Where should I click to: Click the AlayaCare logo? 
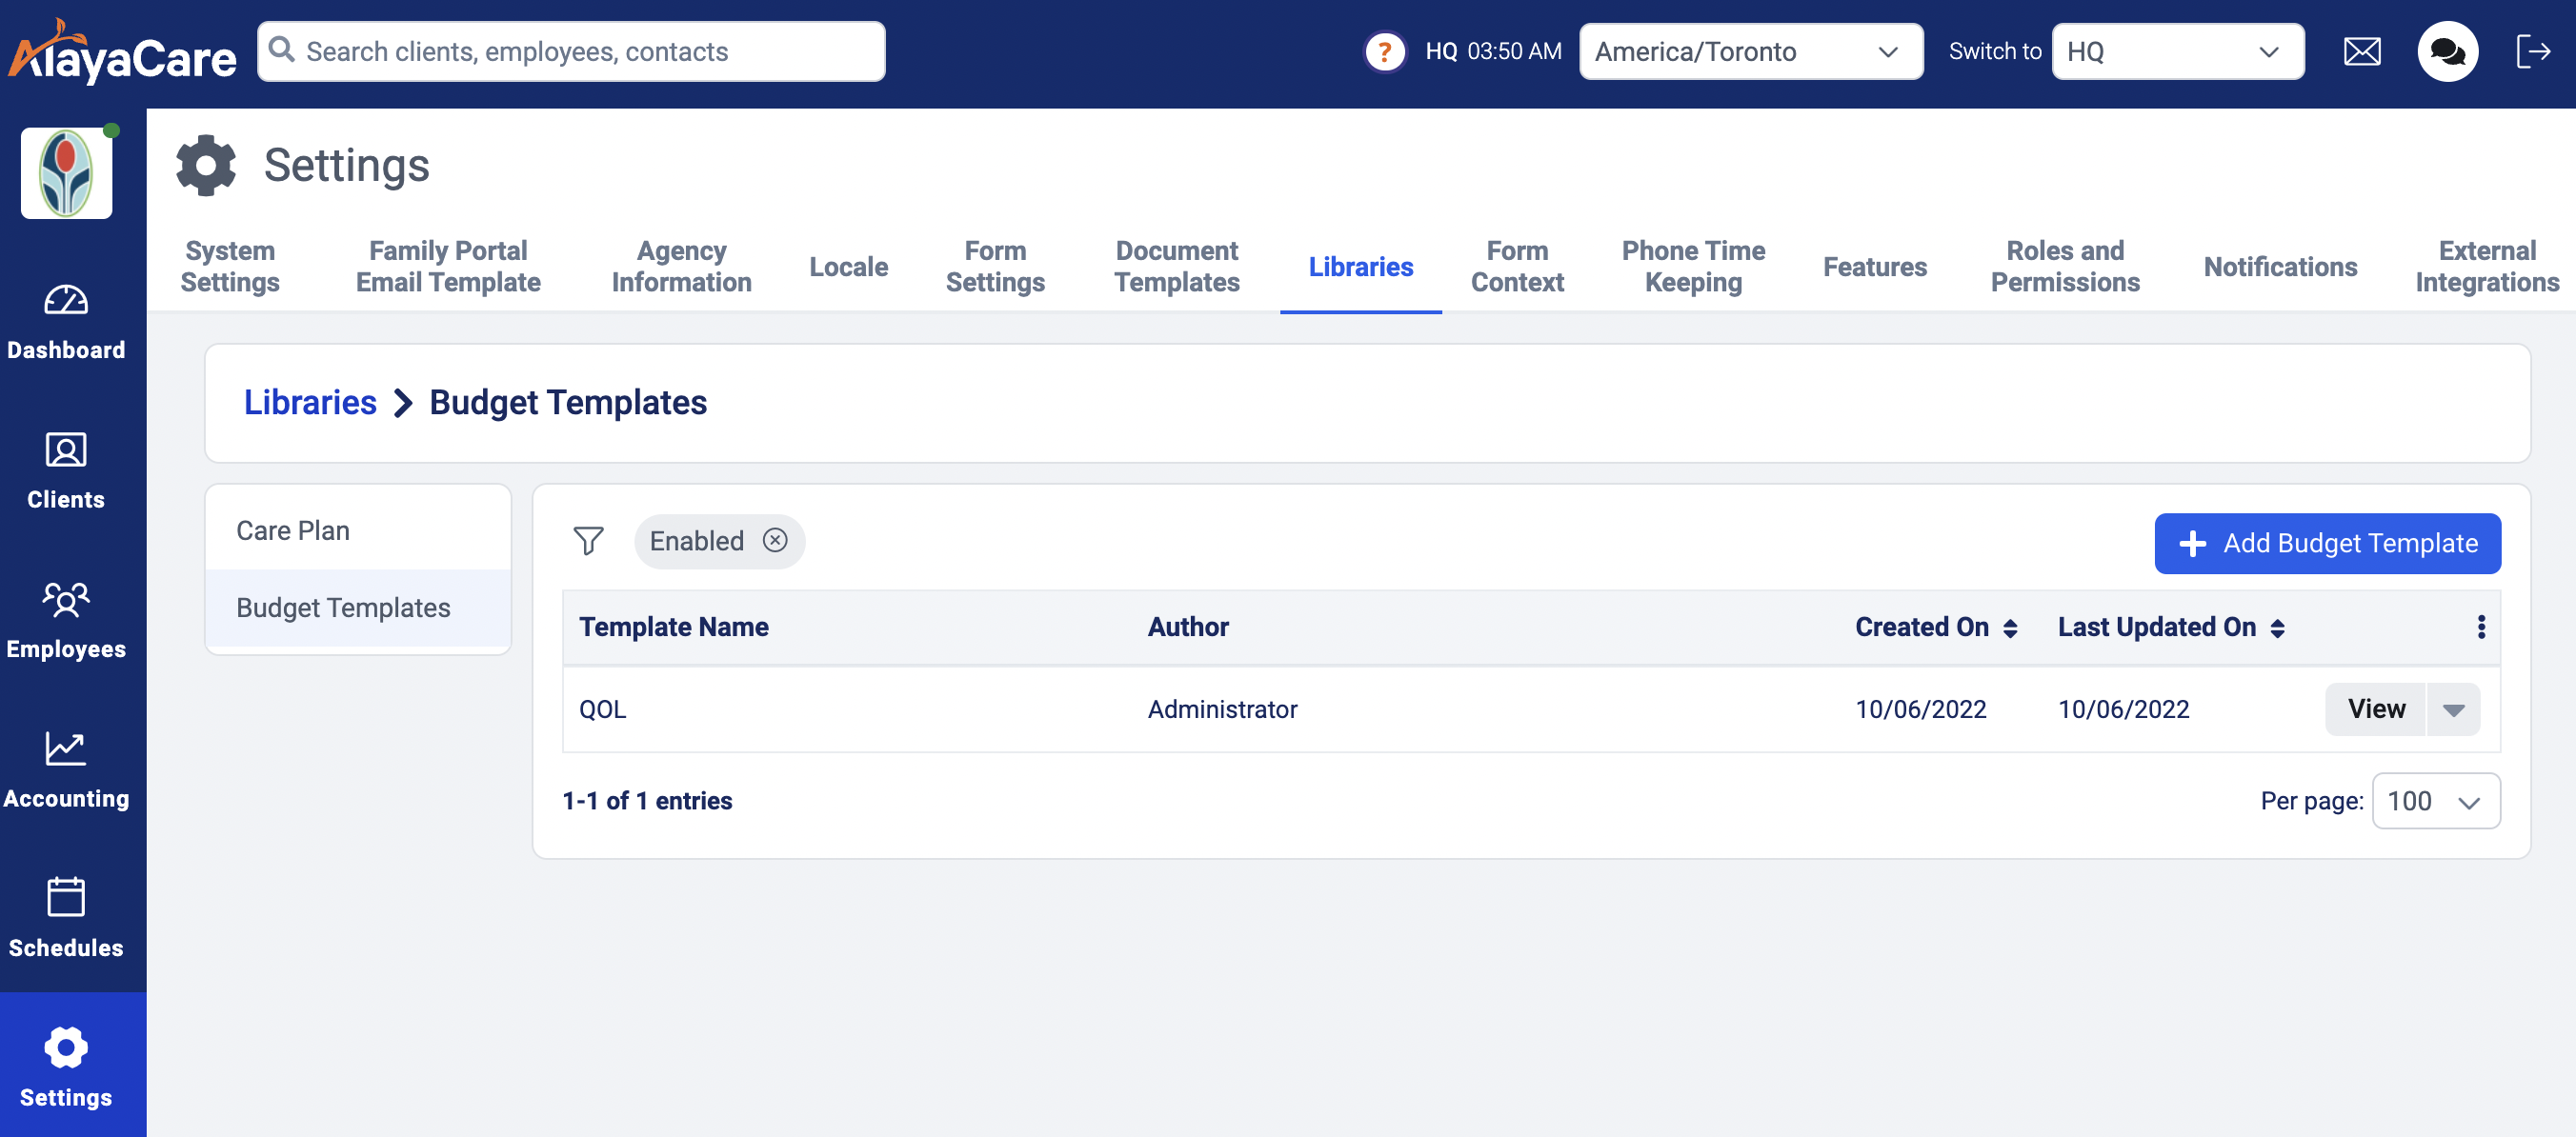point(122,52)
